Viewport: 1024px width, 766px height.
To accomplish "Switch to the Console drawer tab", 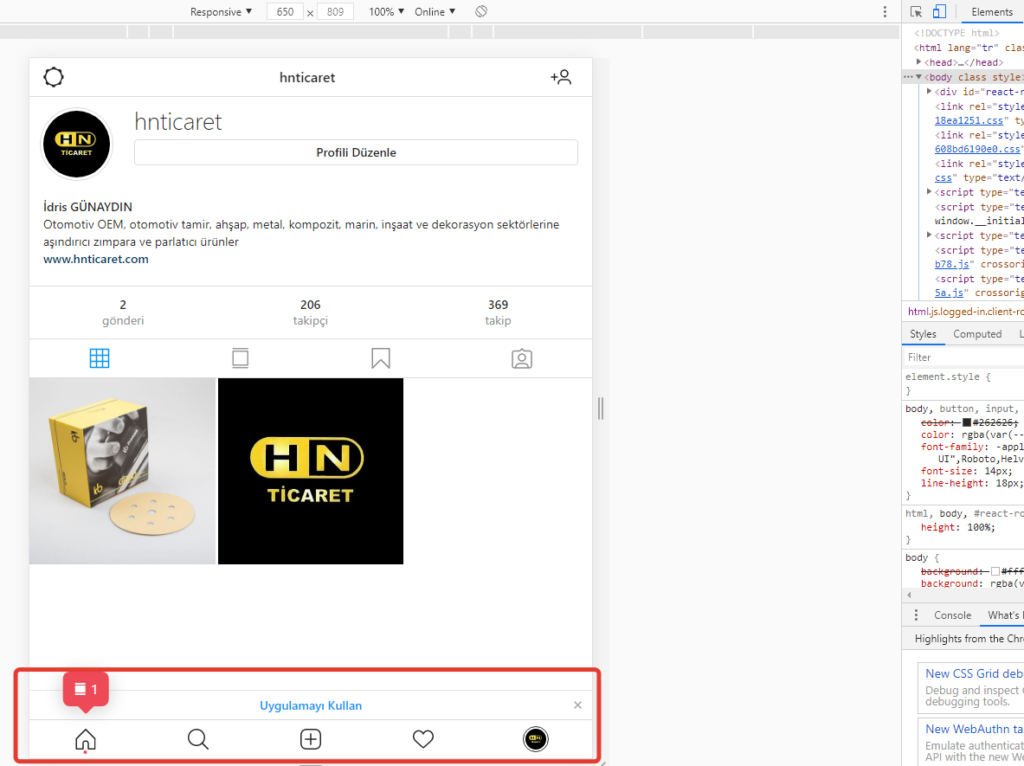I will (x=952, y=615).
